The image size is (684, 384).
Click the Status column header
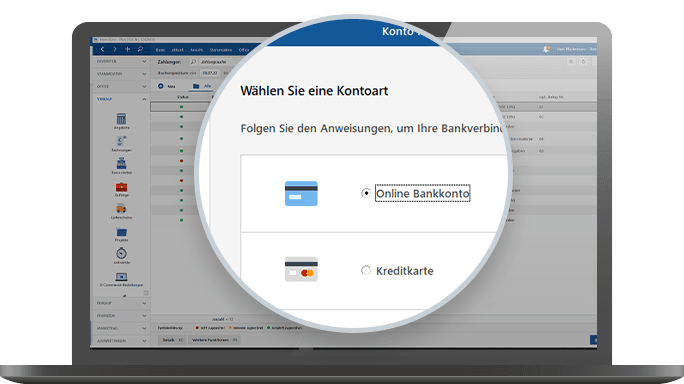pos(182,97)
